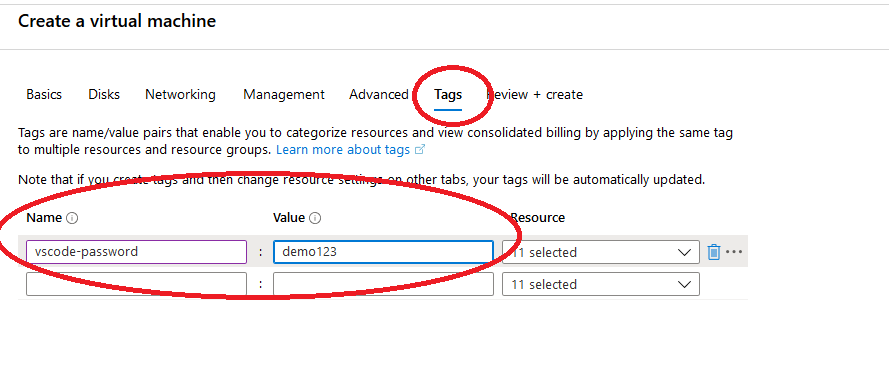Focus the empty Value field in second row
The image size is (889, 387).
[x=383, y=284]
